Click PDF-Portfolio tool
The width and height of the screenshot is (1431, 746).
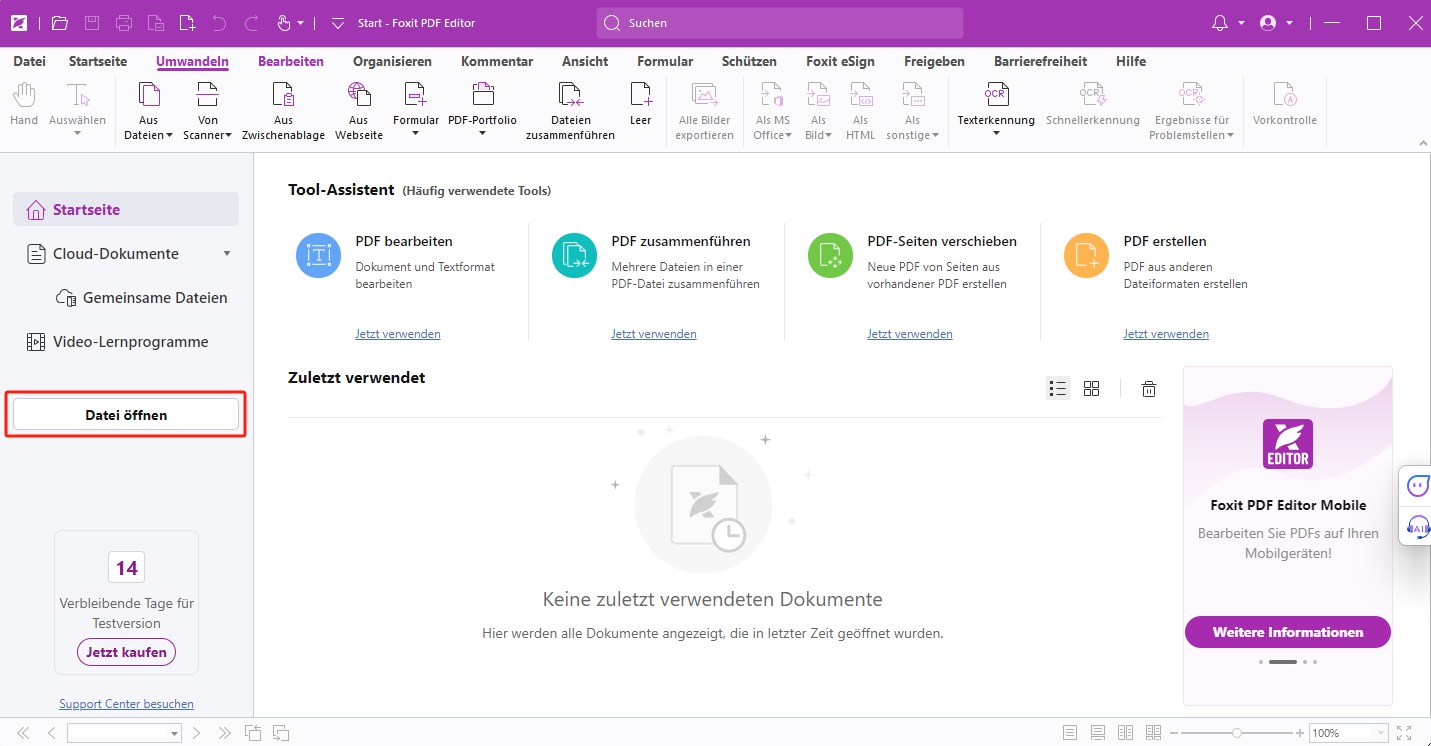(482, 110)
